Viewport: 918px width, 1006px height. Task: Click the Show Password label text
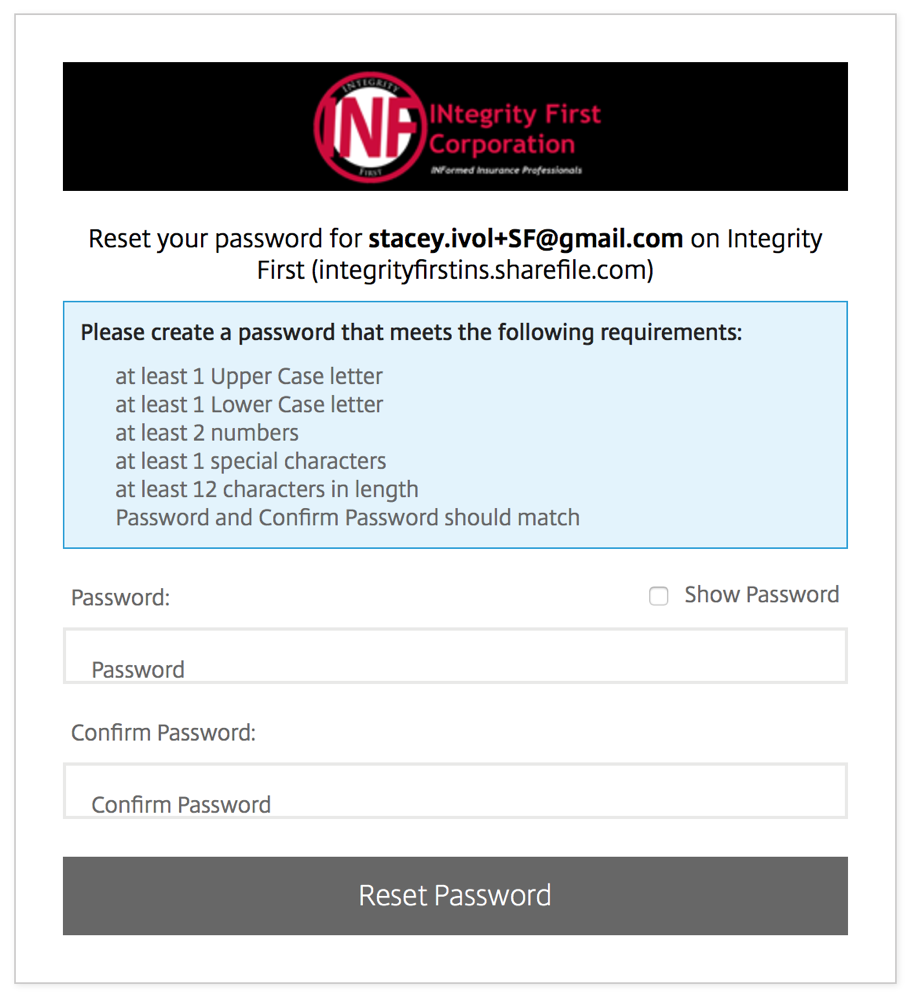[x=761, y=595]
